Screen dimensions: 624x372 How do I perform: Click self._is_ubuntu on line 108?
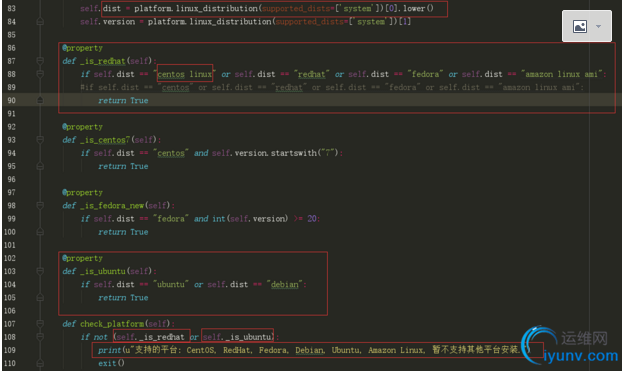(x=237, y=337)
